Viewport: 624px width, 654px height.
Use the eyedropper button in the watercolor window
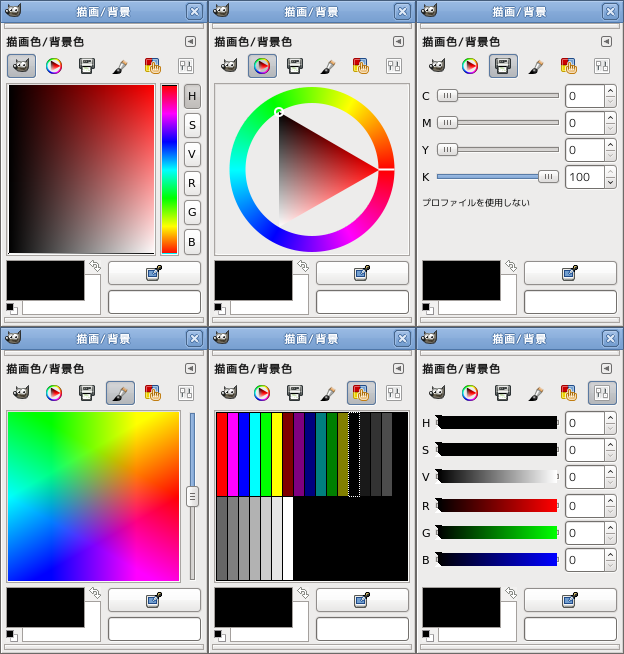pos(154,600)
